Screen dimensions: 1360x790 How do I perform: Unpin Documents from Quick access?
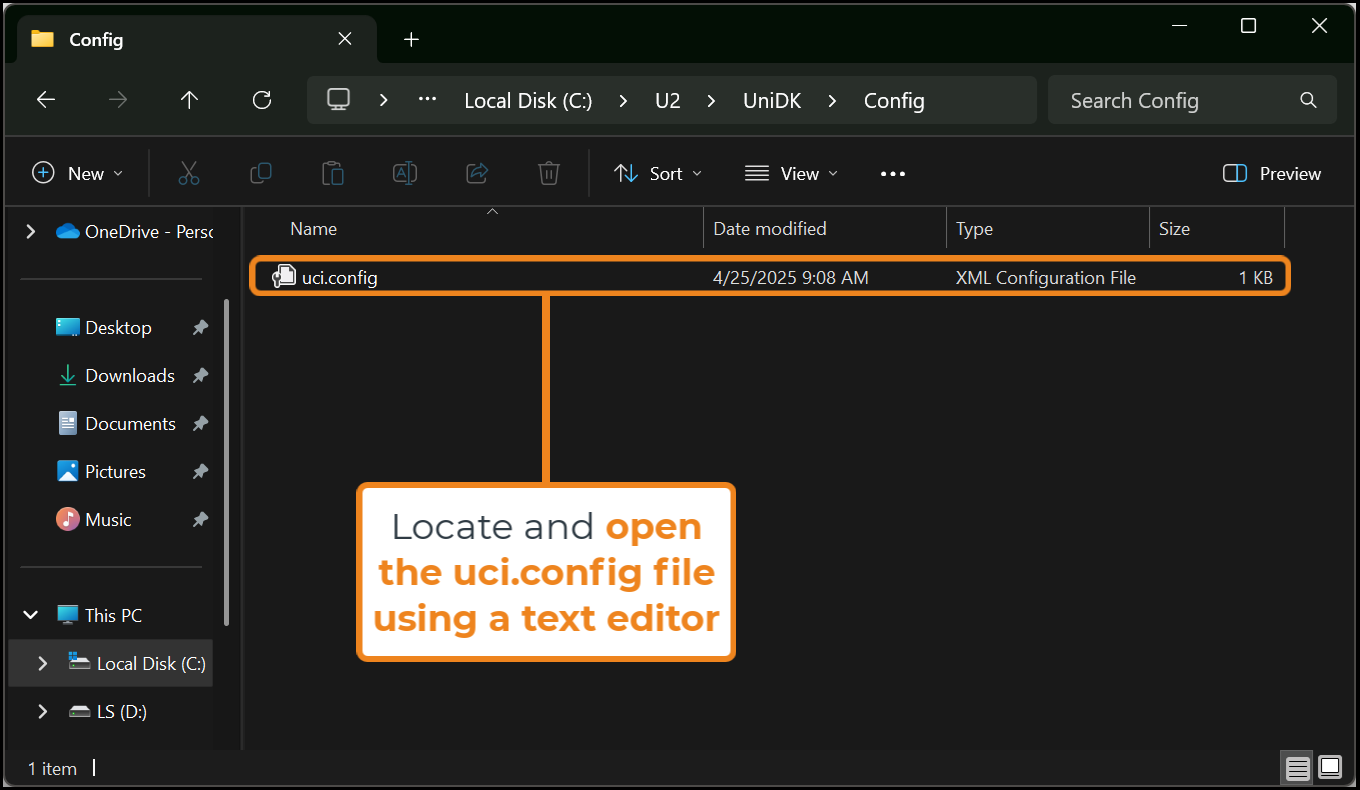point(200,424)
